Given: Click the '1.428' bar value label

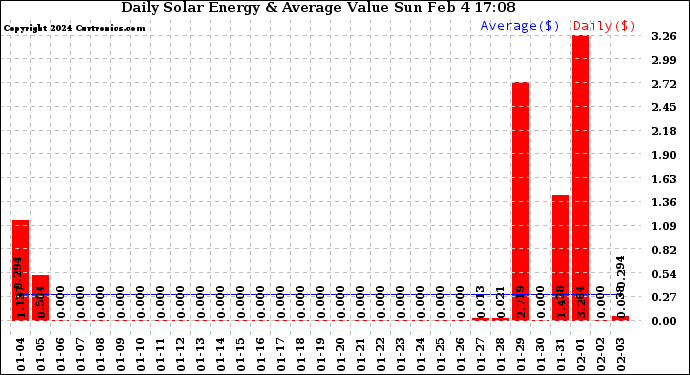Looking at the screenshot, I should point(561,302).
